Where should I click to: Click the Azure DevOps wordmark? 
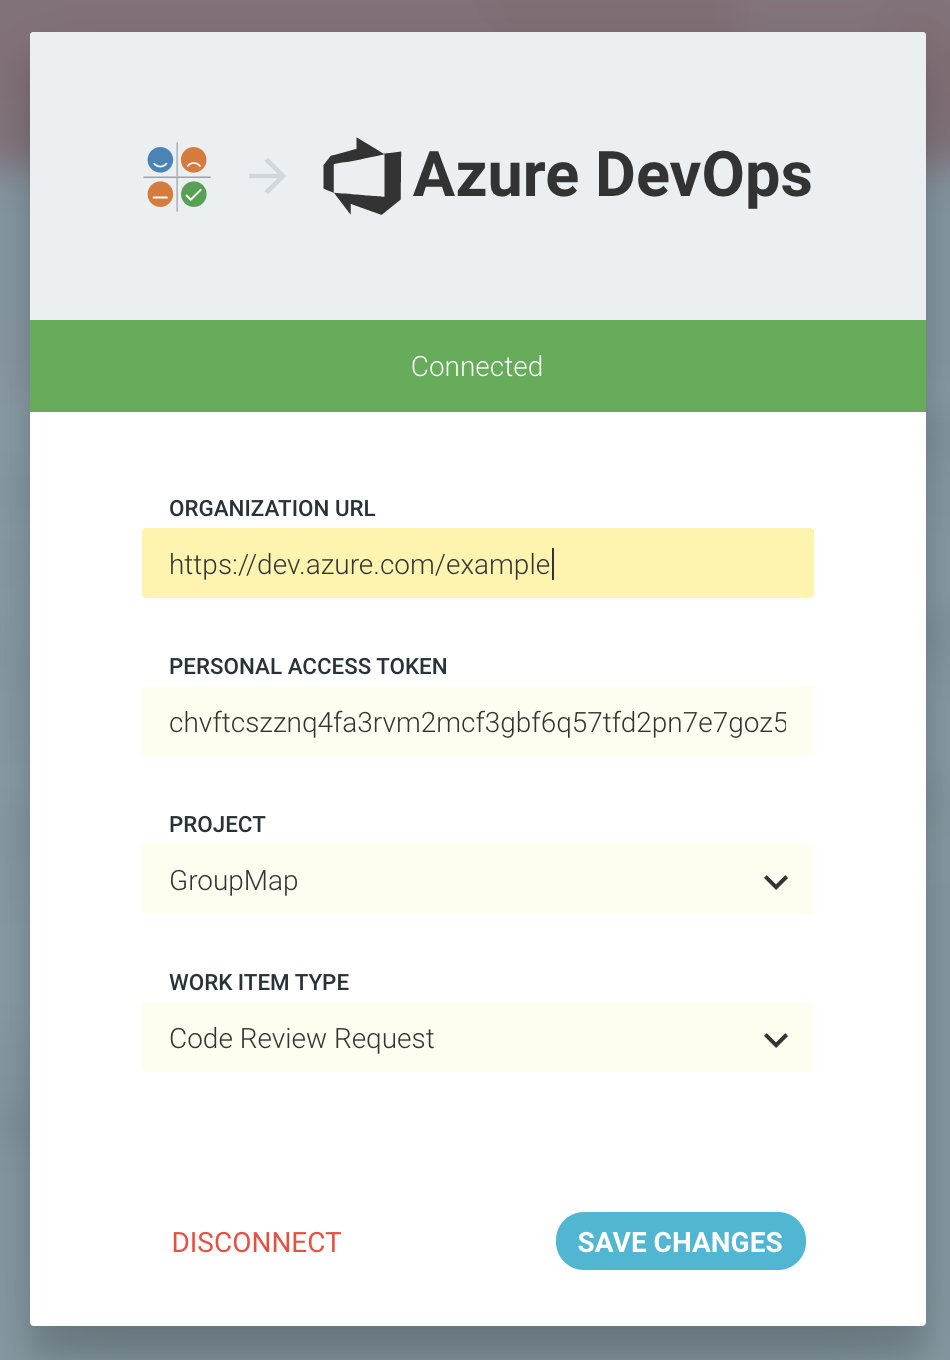(x=615, y=176)
